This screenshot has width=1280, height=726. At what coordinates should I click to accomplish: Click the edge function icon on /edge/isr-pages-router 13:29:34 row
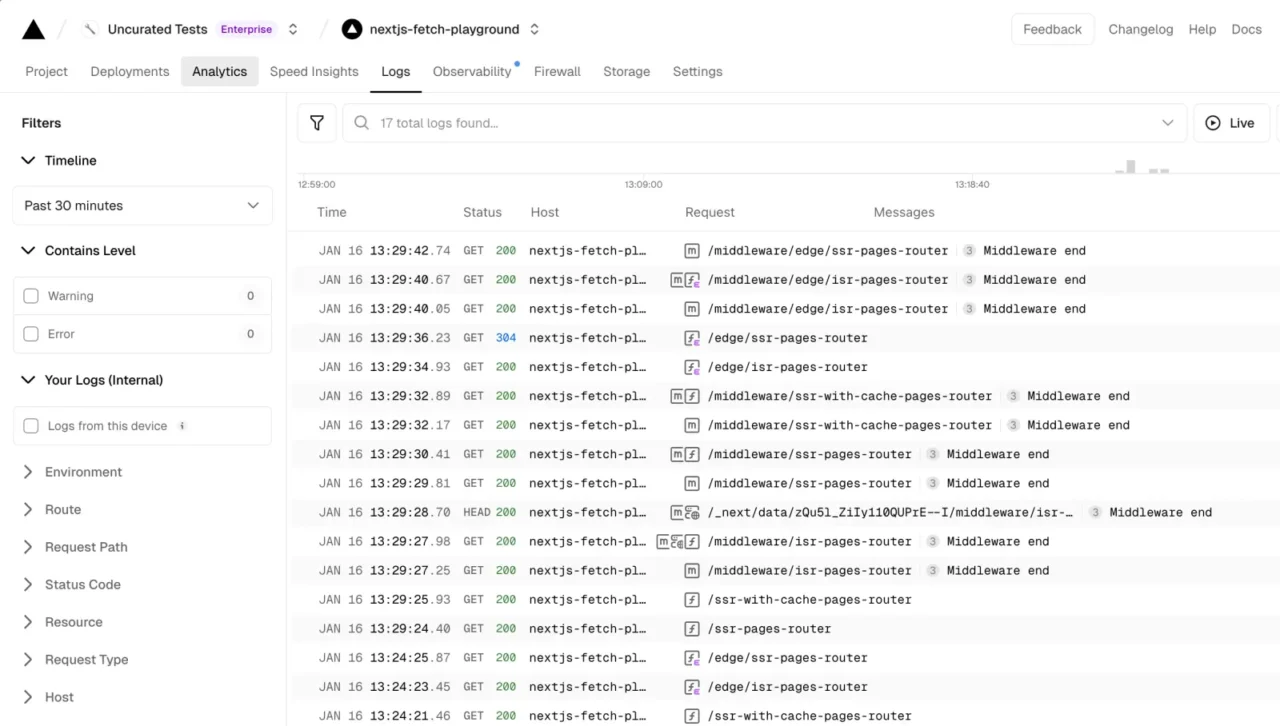point(692,367)
